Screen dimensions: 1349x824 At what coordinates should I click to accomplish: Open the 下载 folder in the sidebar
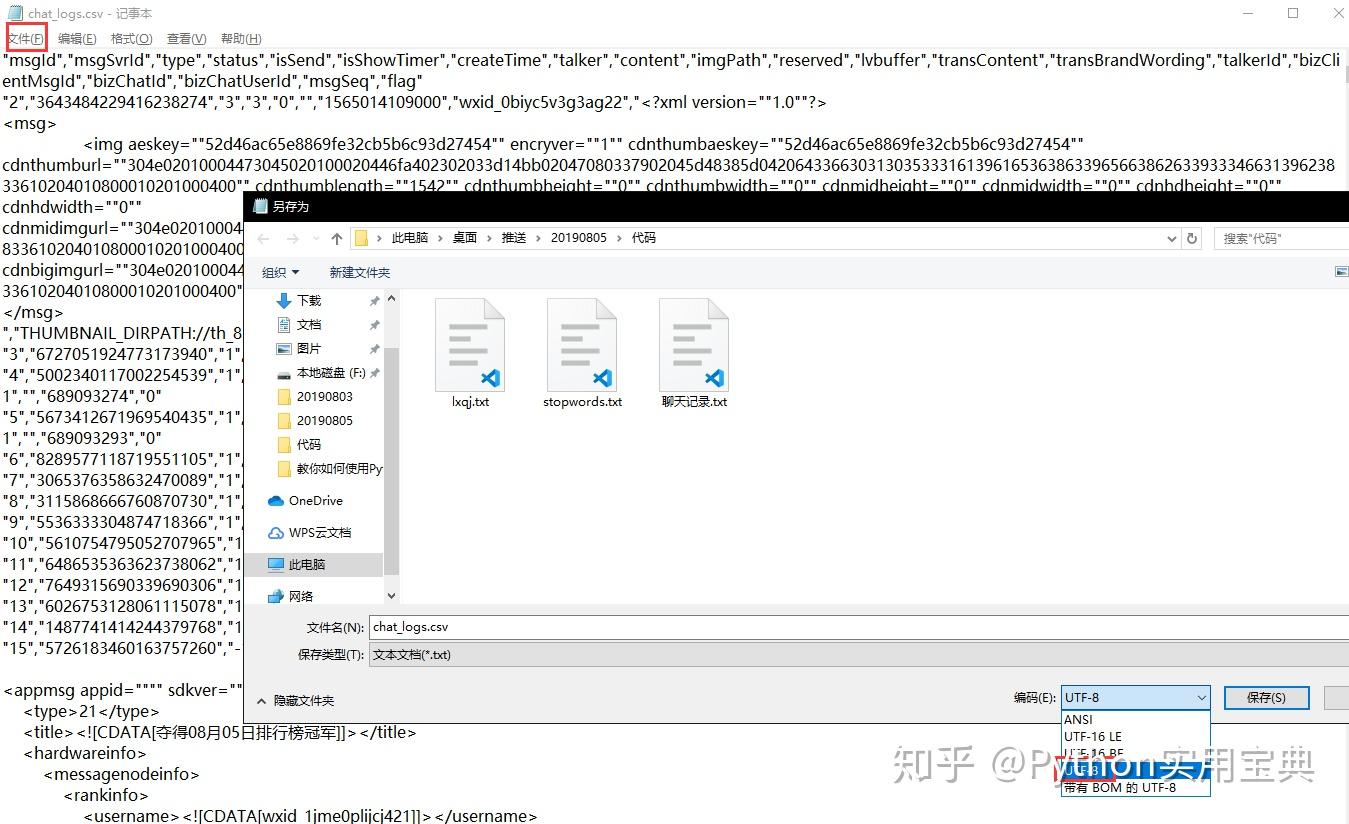308,300
